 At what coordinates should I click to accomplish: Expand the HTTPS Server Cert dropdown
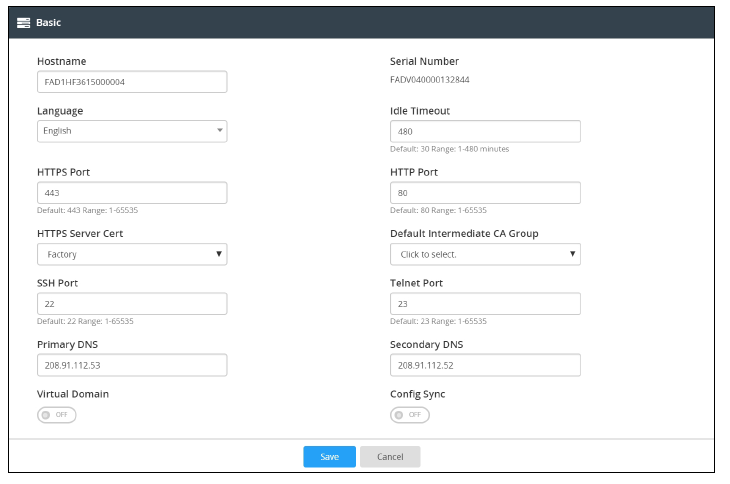tap(131, 254)
